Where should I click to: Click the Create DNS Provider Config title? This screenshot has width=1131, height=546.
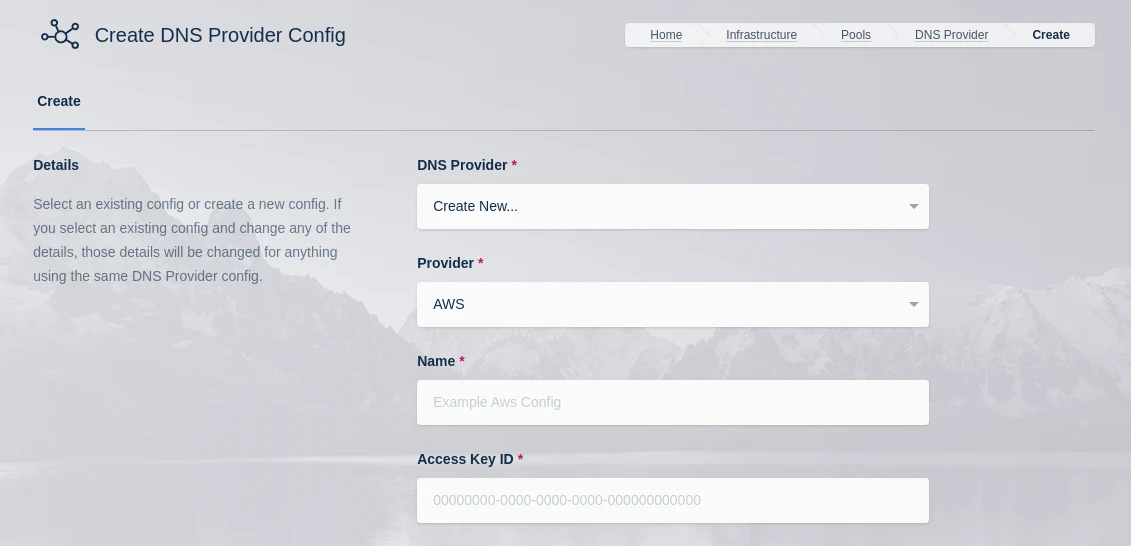pyautogui.click(x=220, y=36)
